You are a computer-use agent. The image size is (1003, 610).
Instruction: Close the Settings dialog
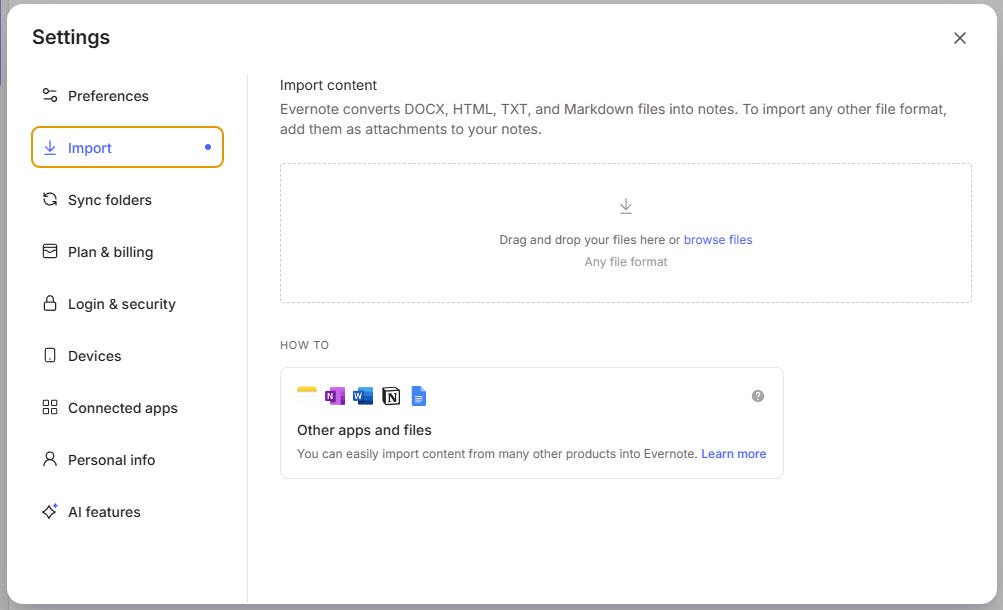(960, 38)
